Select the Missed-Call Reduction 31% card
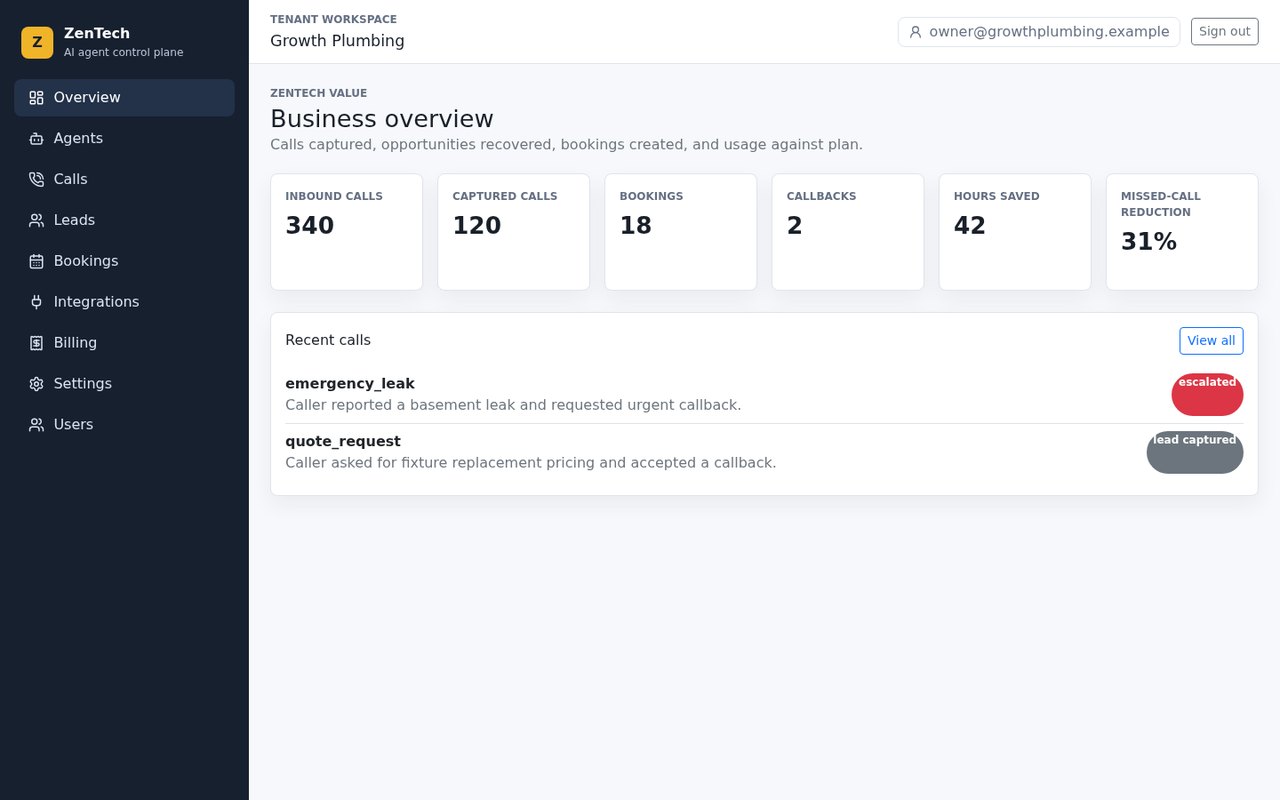This screenshot has width=1280, height=800. [1182, 232]
